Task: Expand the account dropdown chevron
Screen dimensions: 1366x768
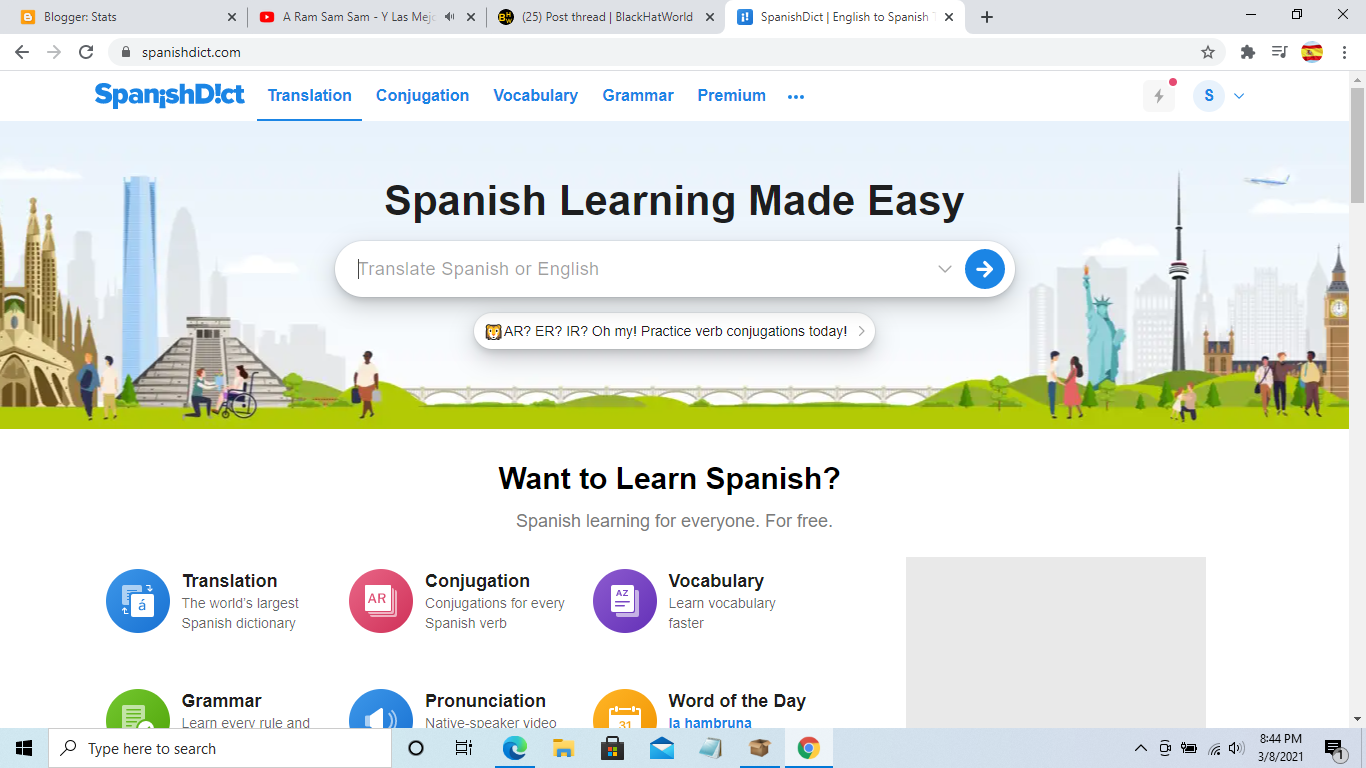Action: pos(1239,96)
